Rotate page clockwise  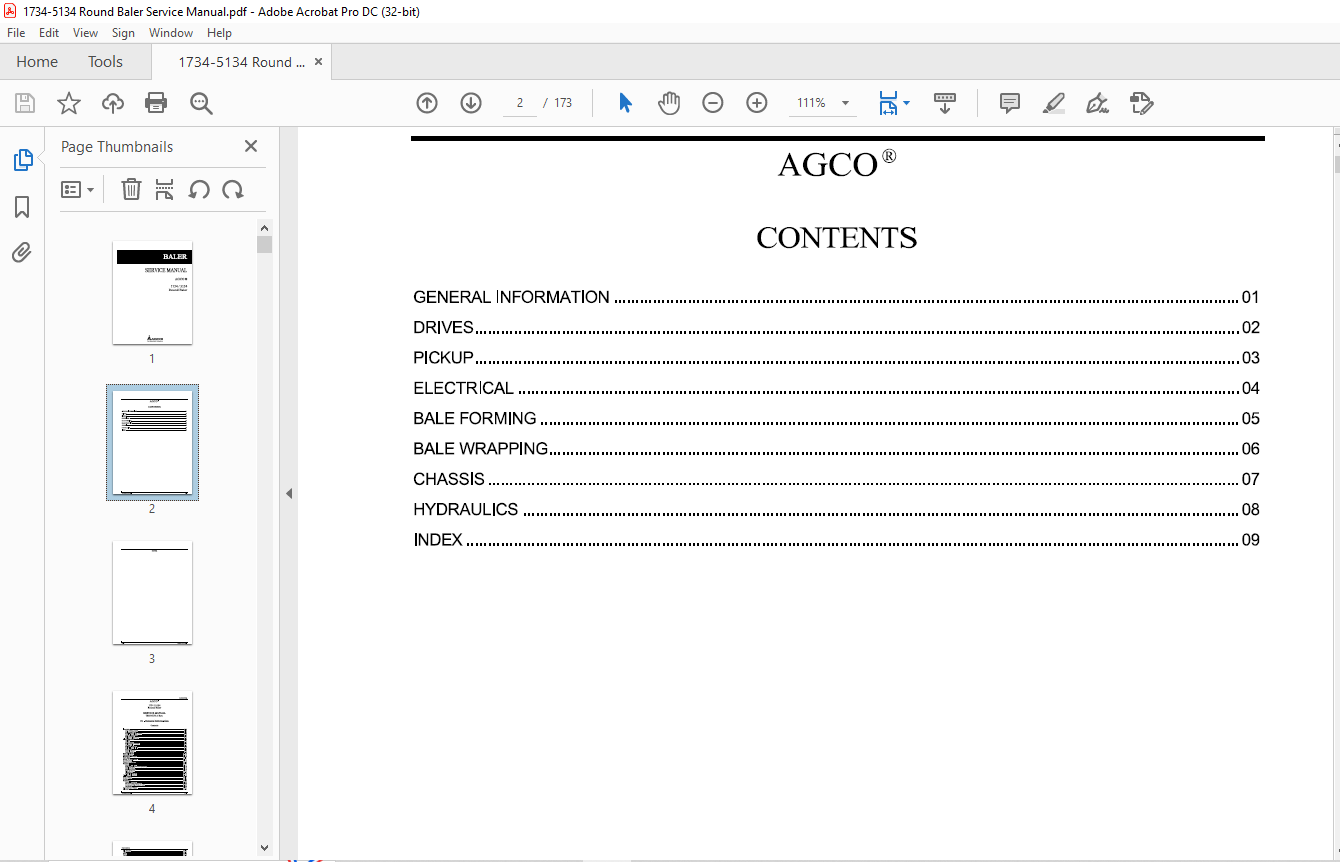(x=233, y=189)
